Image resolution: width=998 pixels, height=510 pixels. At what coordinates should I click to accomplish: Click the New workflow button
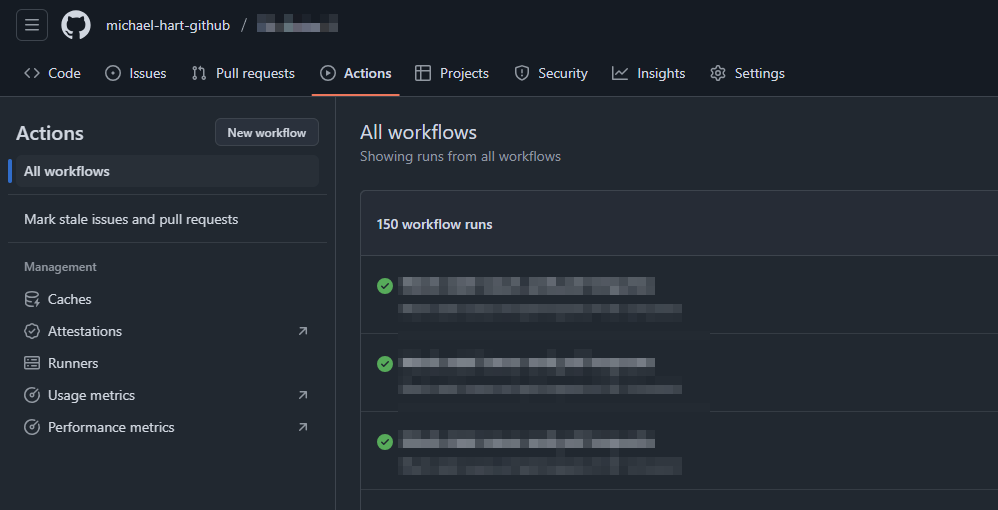coord(267,132)
